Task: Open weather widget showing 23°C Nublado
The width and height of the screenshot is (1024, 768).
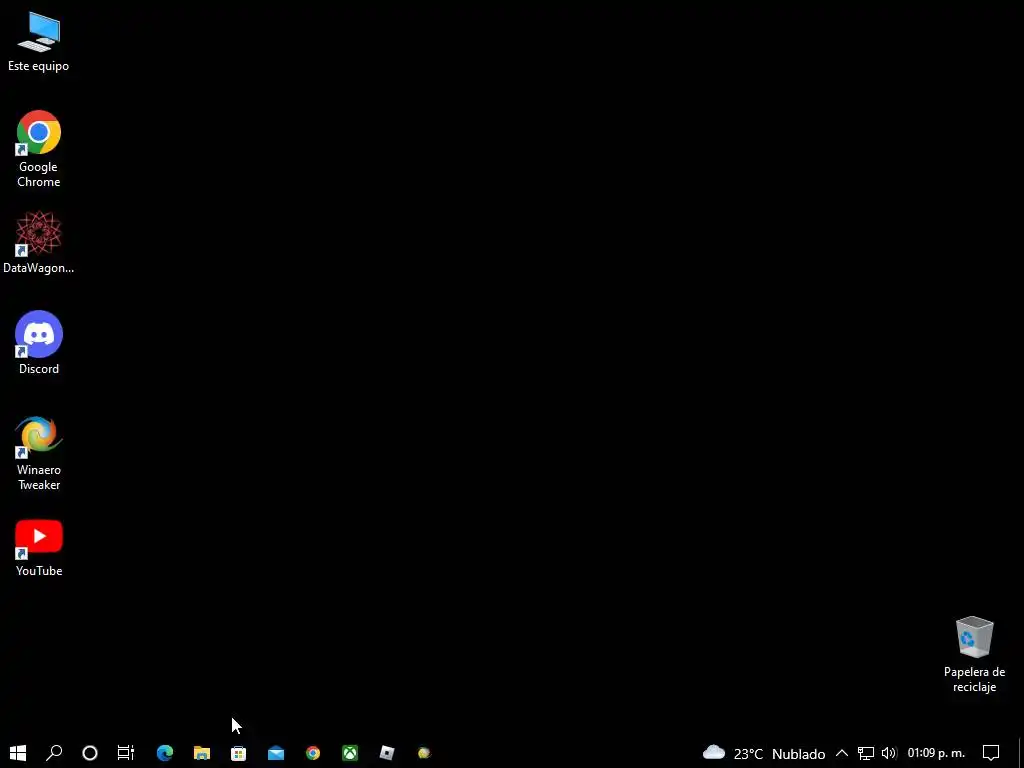Action: pyautogui.click(x=763, y=754)
